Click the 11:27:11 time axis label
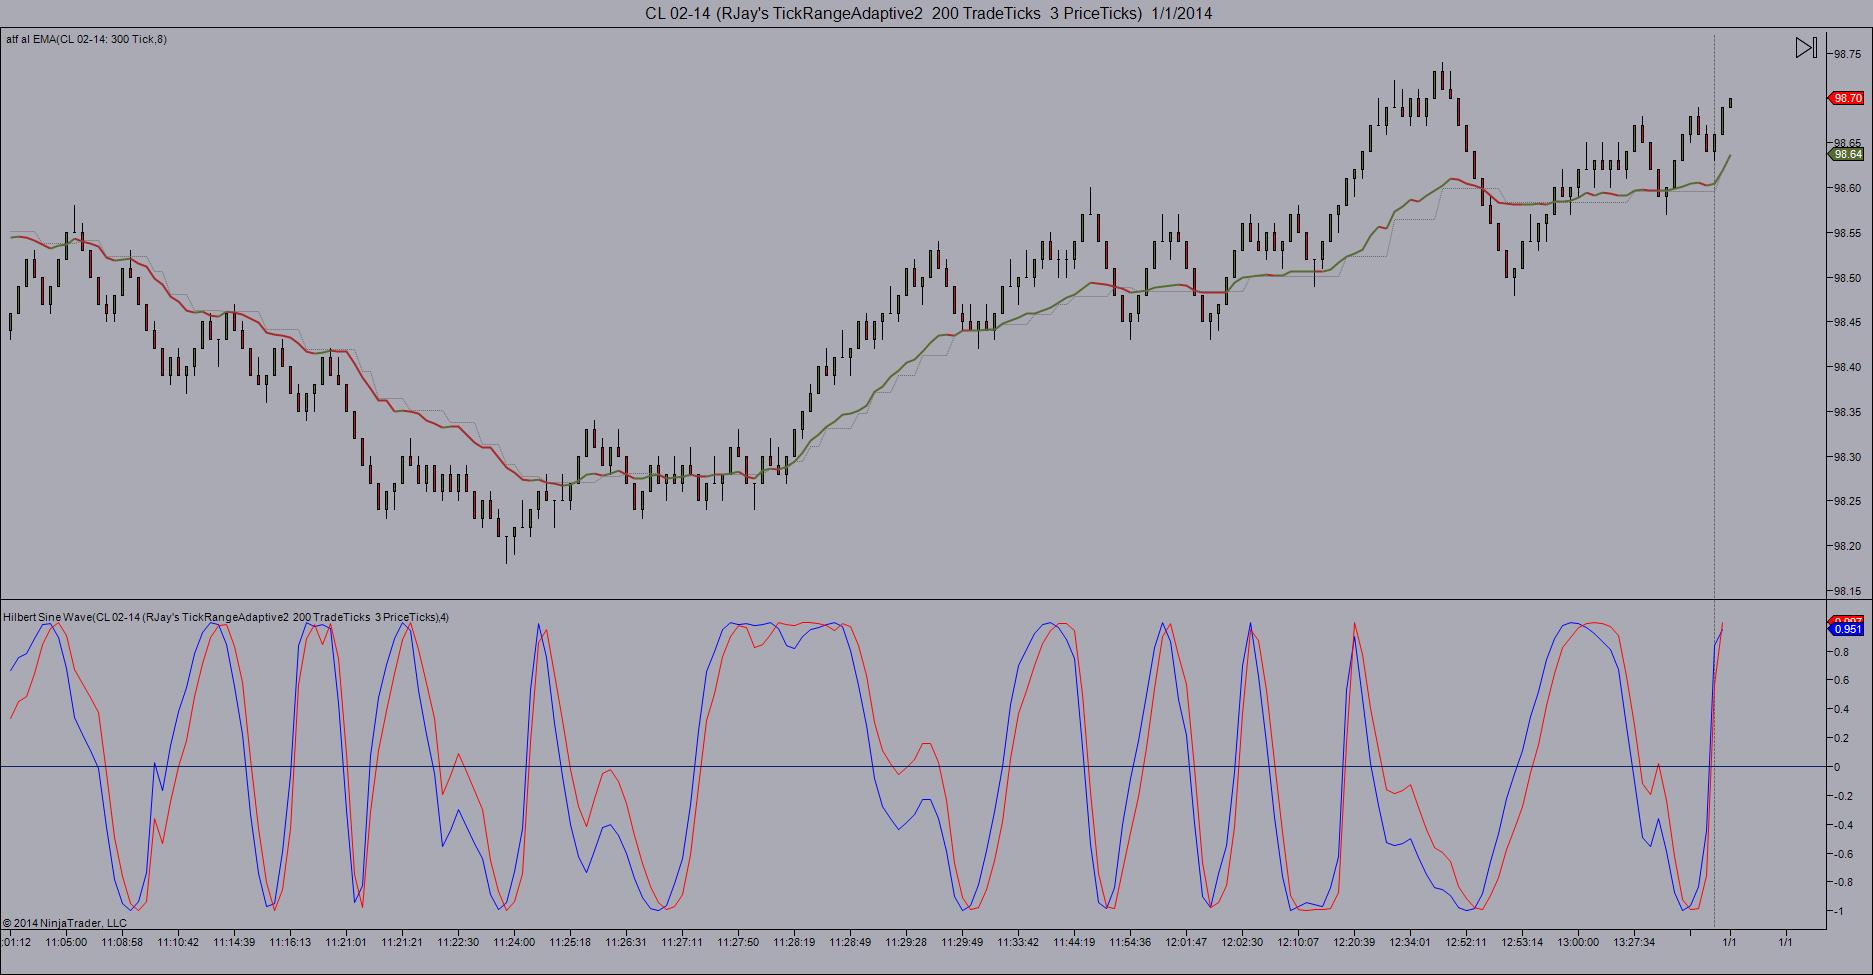The height and width of the screenshot is (975, 1873). (683, 941)
